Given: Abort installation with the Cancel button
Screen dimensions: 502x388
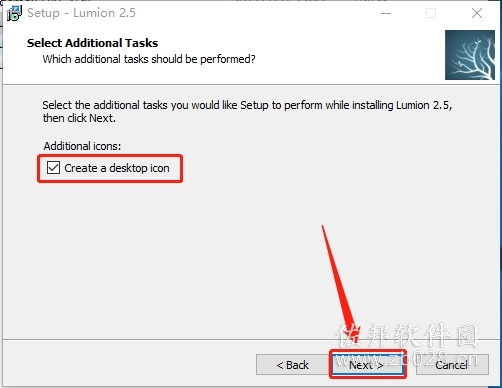Looking at the screenshot, I should click(x=452, y=365).
